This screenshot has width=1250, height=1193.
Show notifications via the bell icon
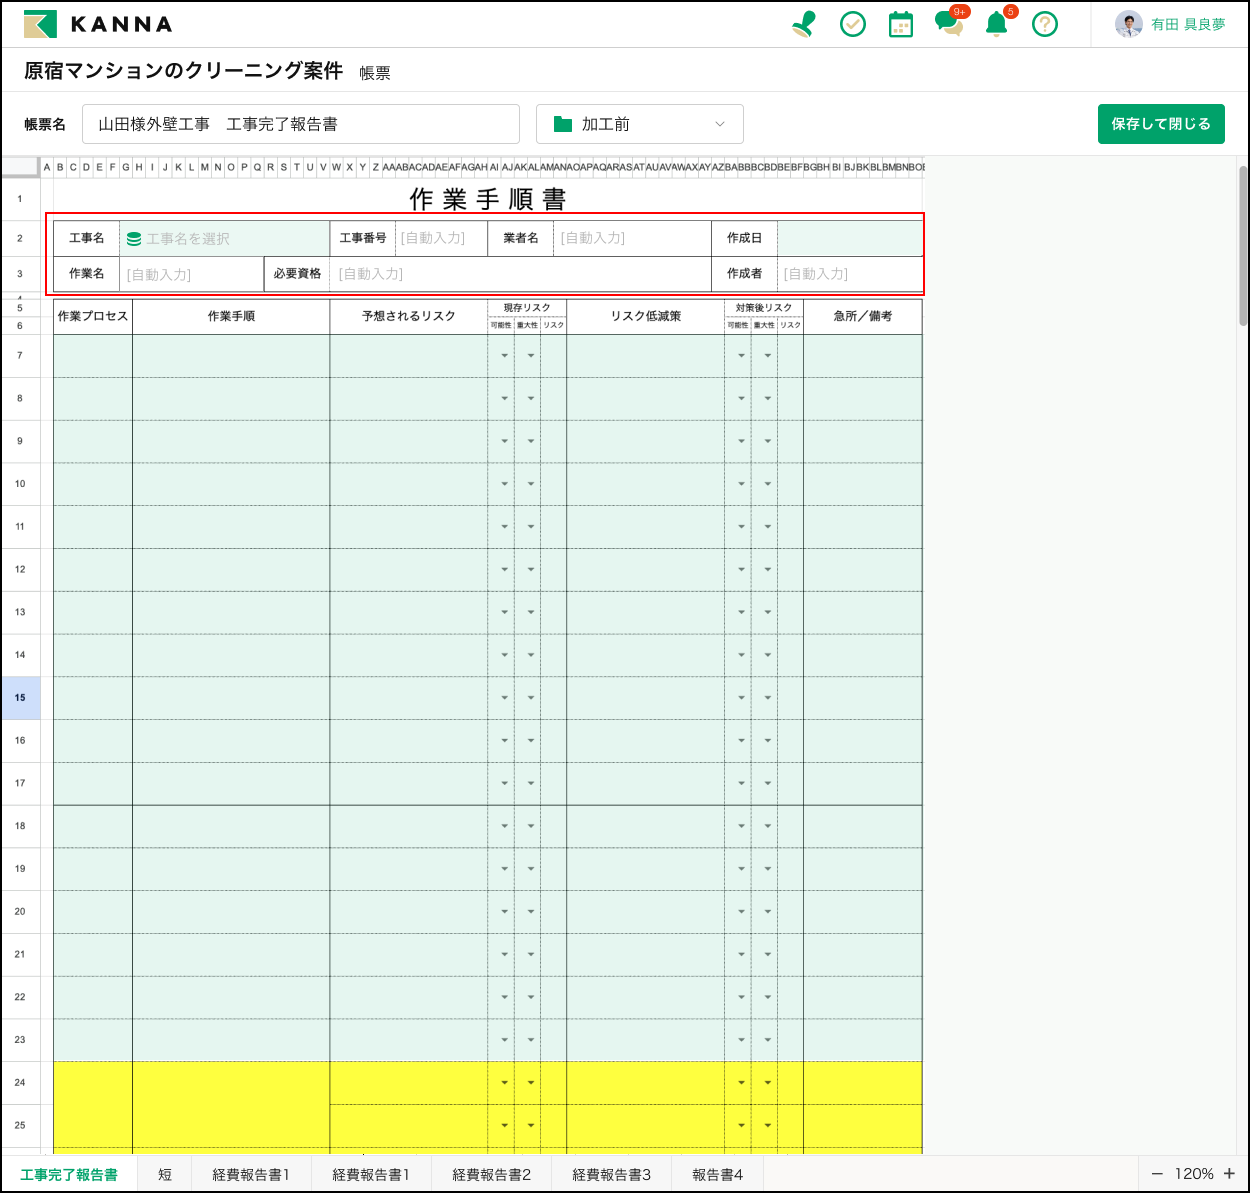coord(997,24)
